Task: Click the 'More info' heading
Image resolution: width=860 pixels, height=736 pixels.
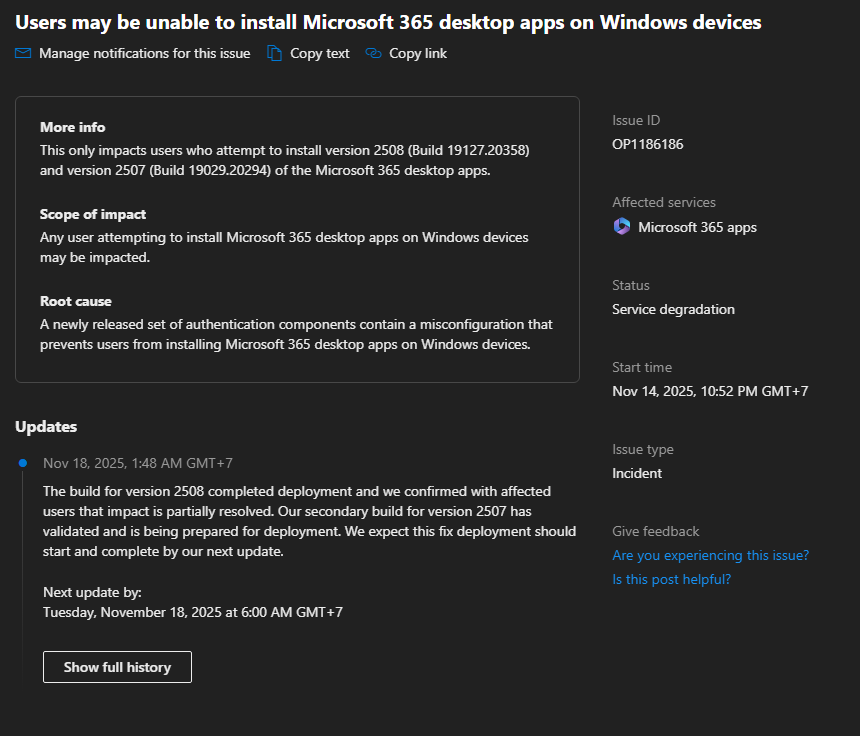Action: pos(72,127)
